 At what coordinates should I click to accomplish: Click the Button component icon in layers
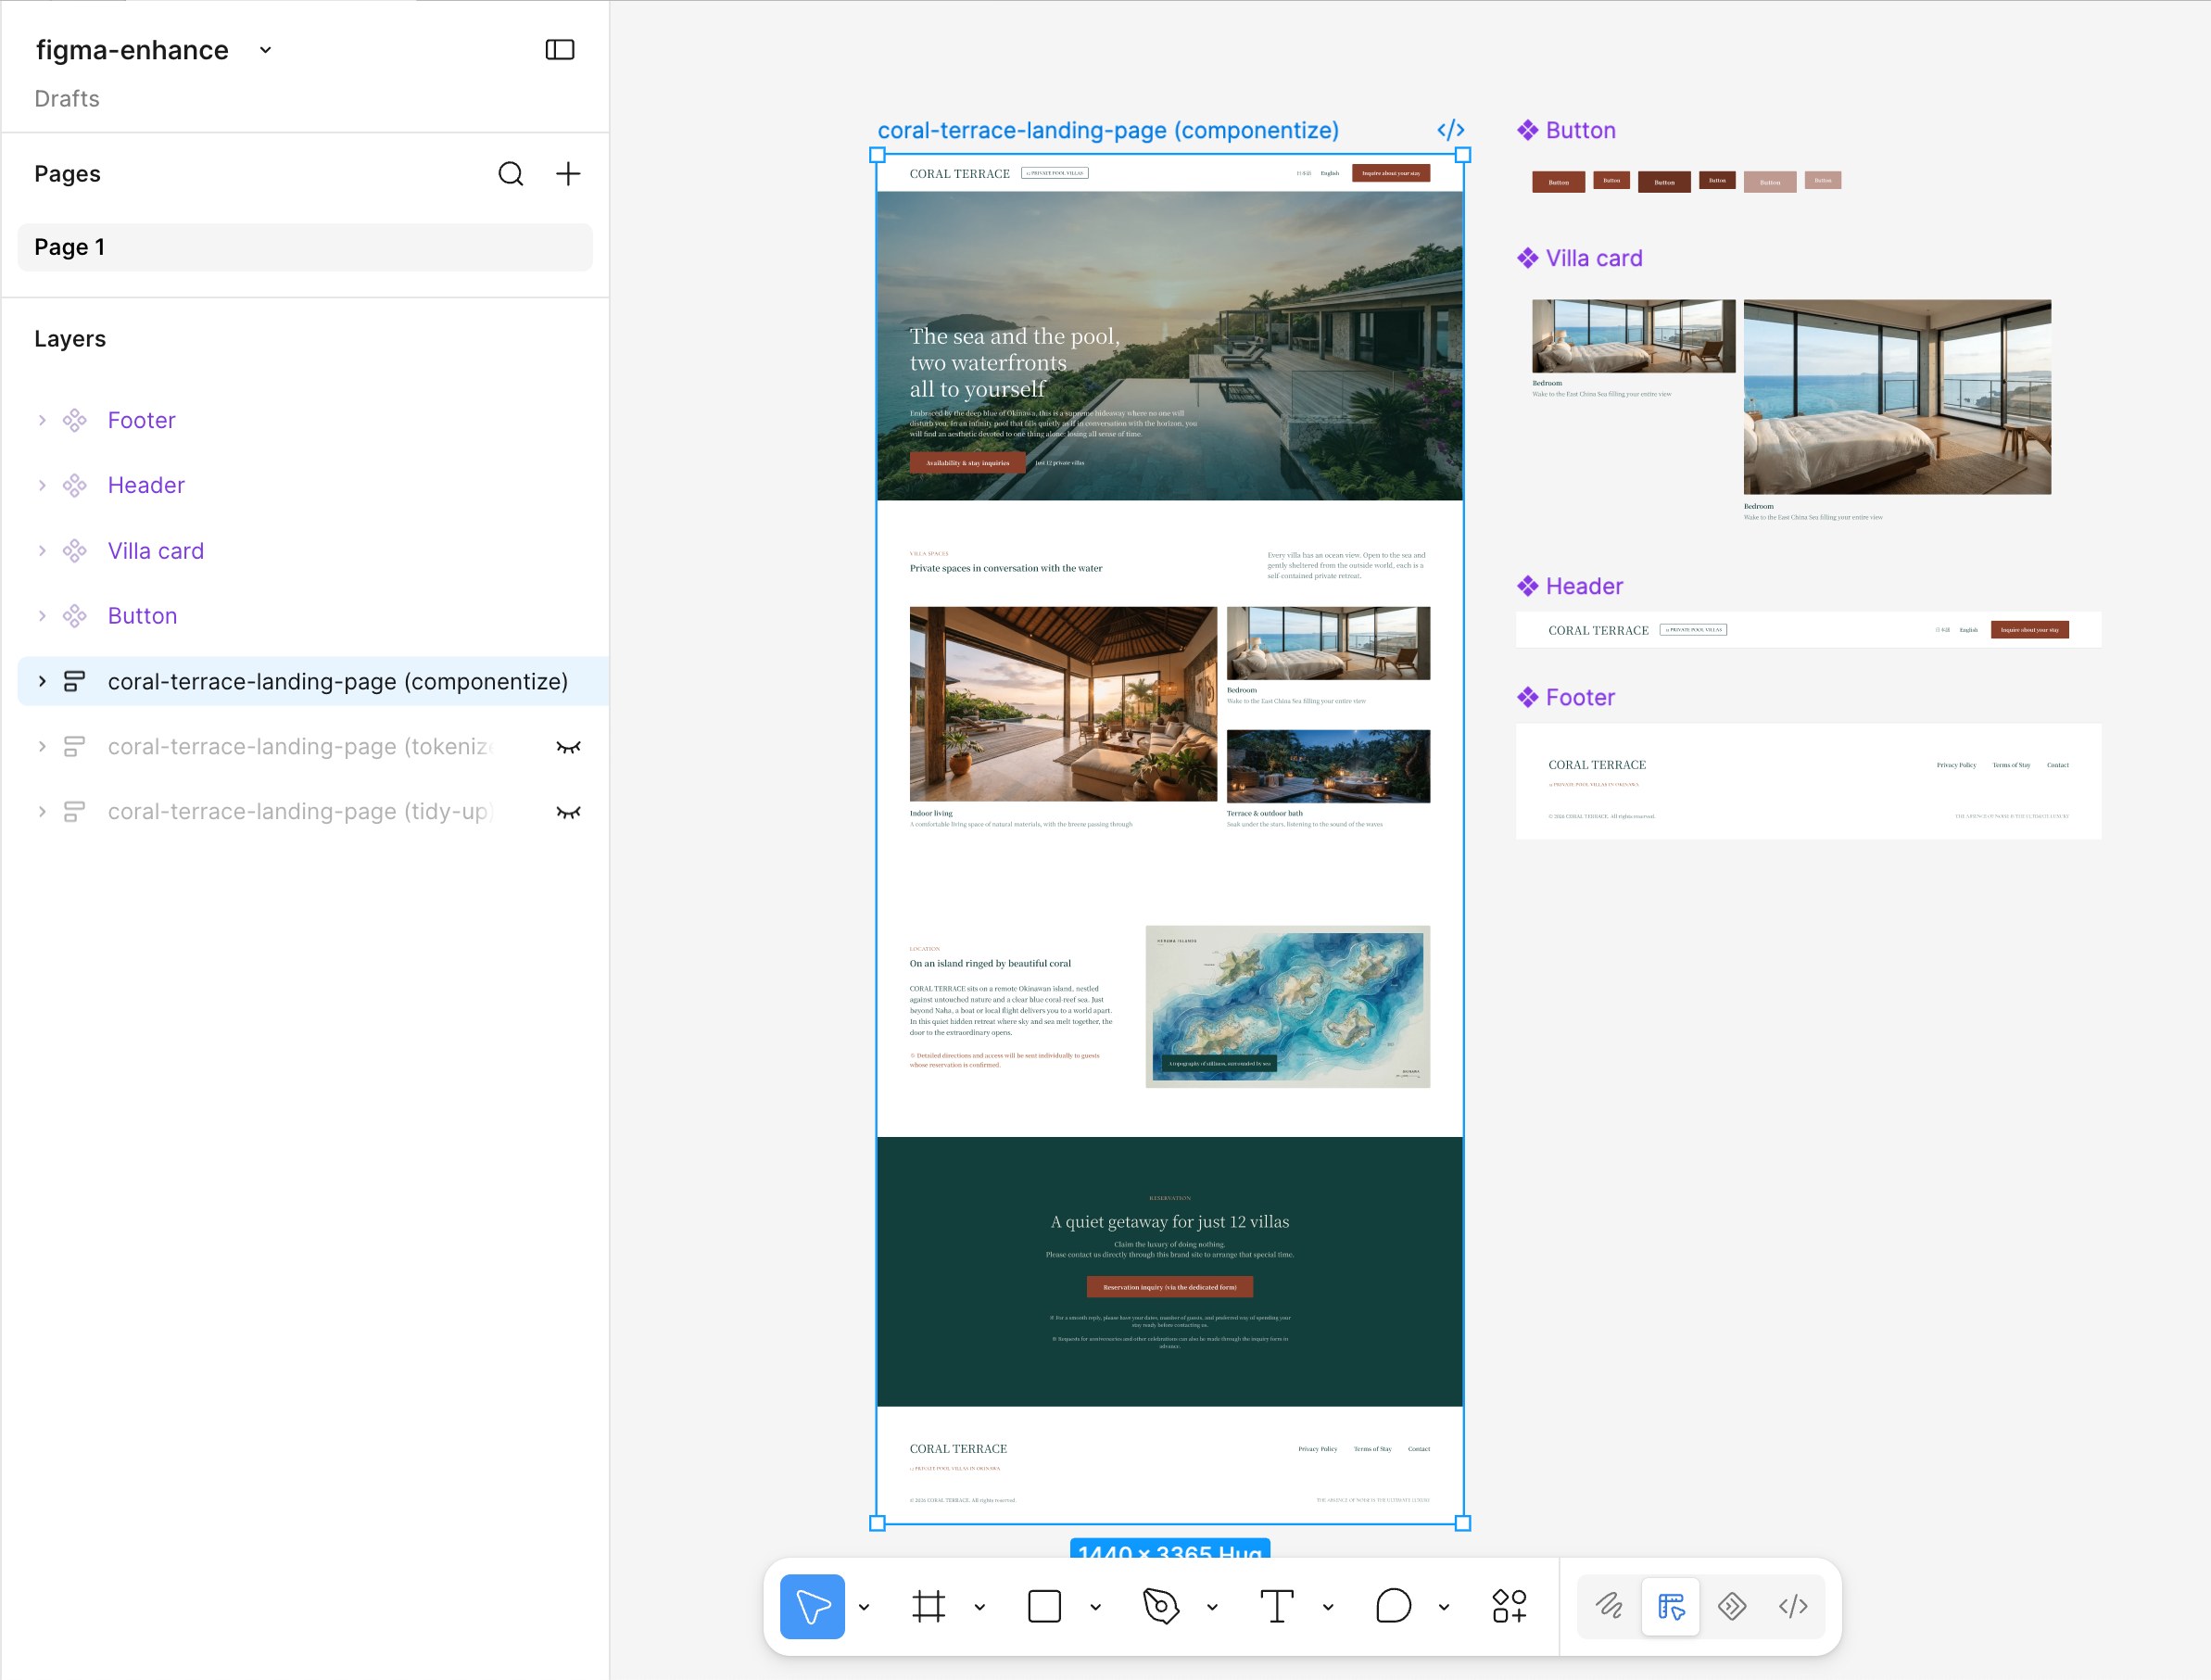[x=75, y=616]
